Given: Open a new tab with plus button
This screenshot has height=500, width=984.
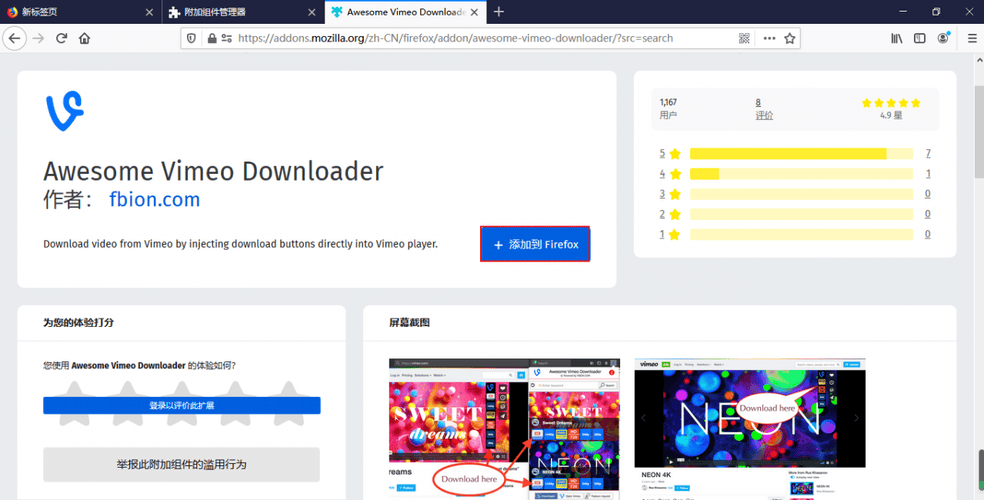Looking at the screenshot, I should [x=499, y=12].
